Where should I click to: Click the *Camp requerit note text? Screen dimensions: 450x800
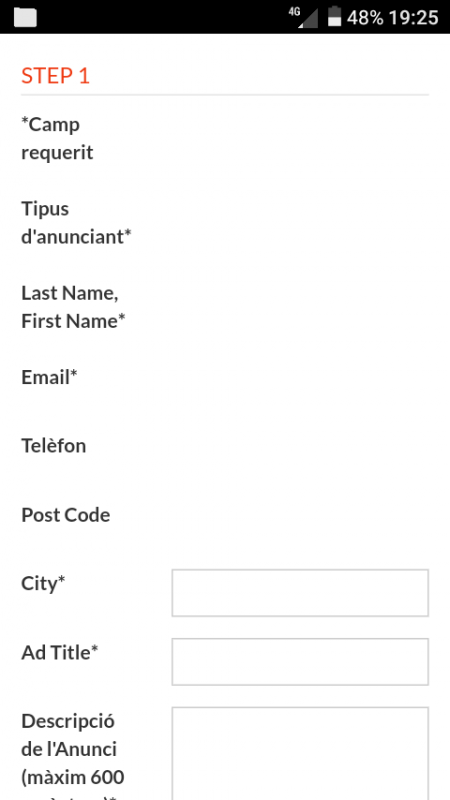click(x=57, y=138)
